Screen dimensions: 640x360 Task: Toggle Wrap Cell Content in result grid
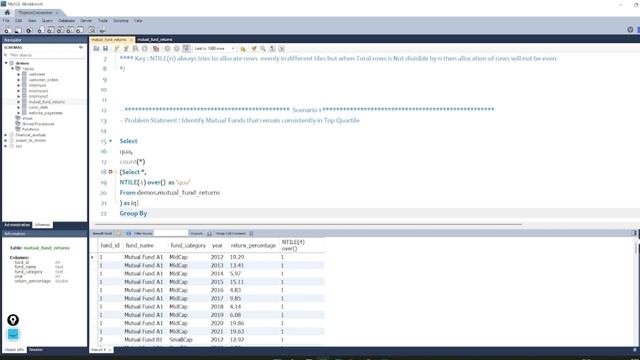pos(251,233)
